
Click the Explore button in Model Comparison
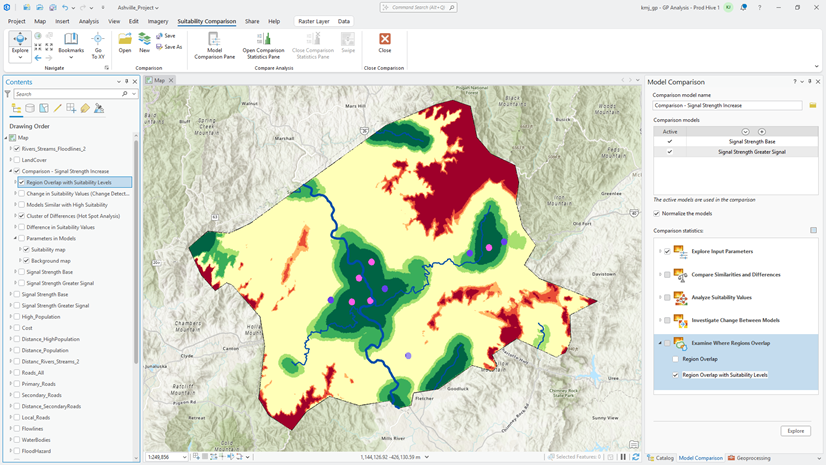pyautogui.click(x=795, y=431)
